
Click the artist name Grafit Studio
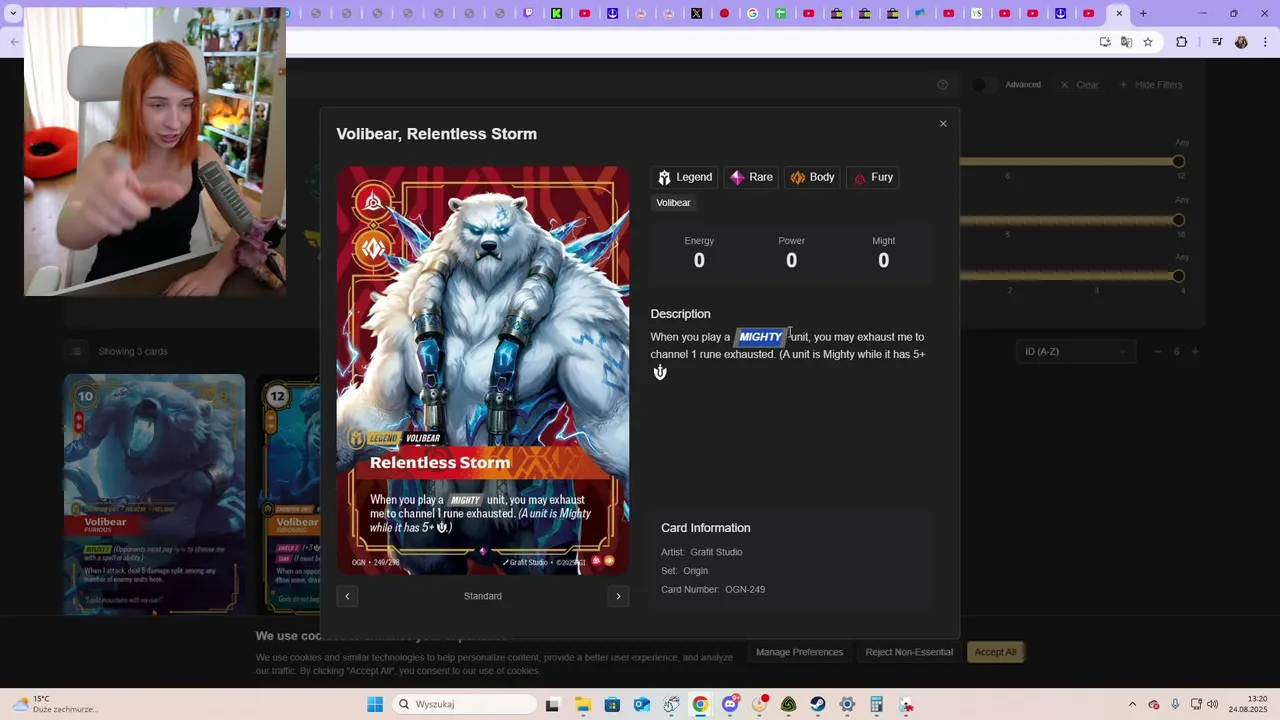716,552
